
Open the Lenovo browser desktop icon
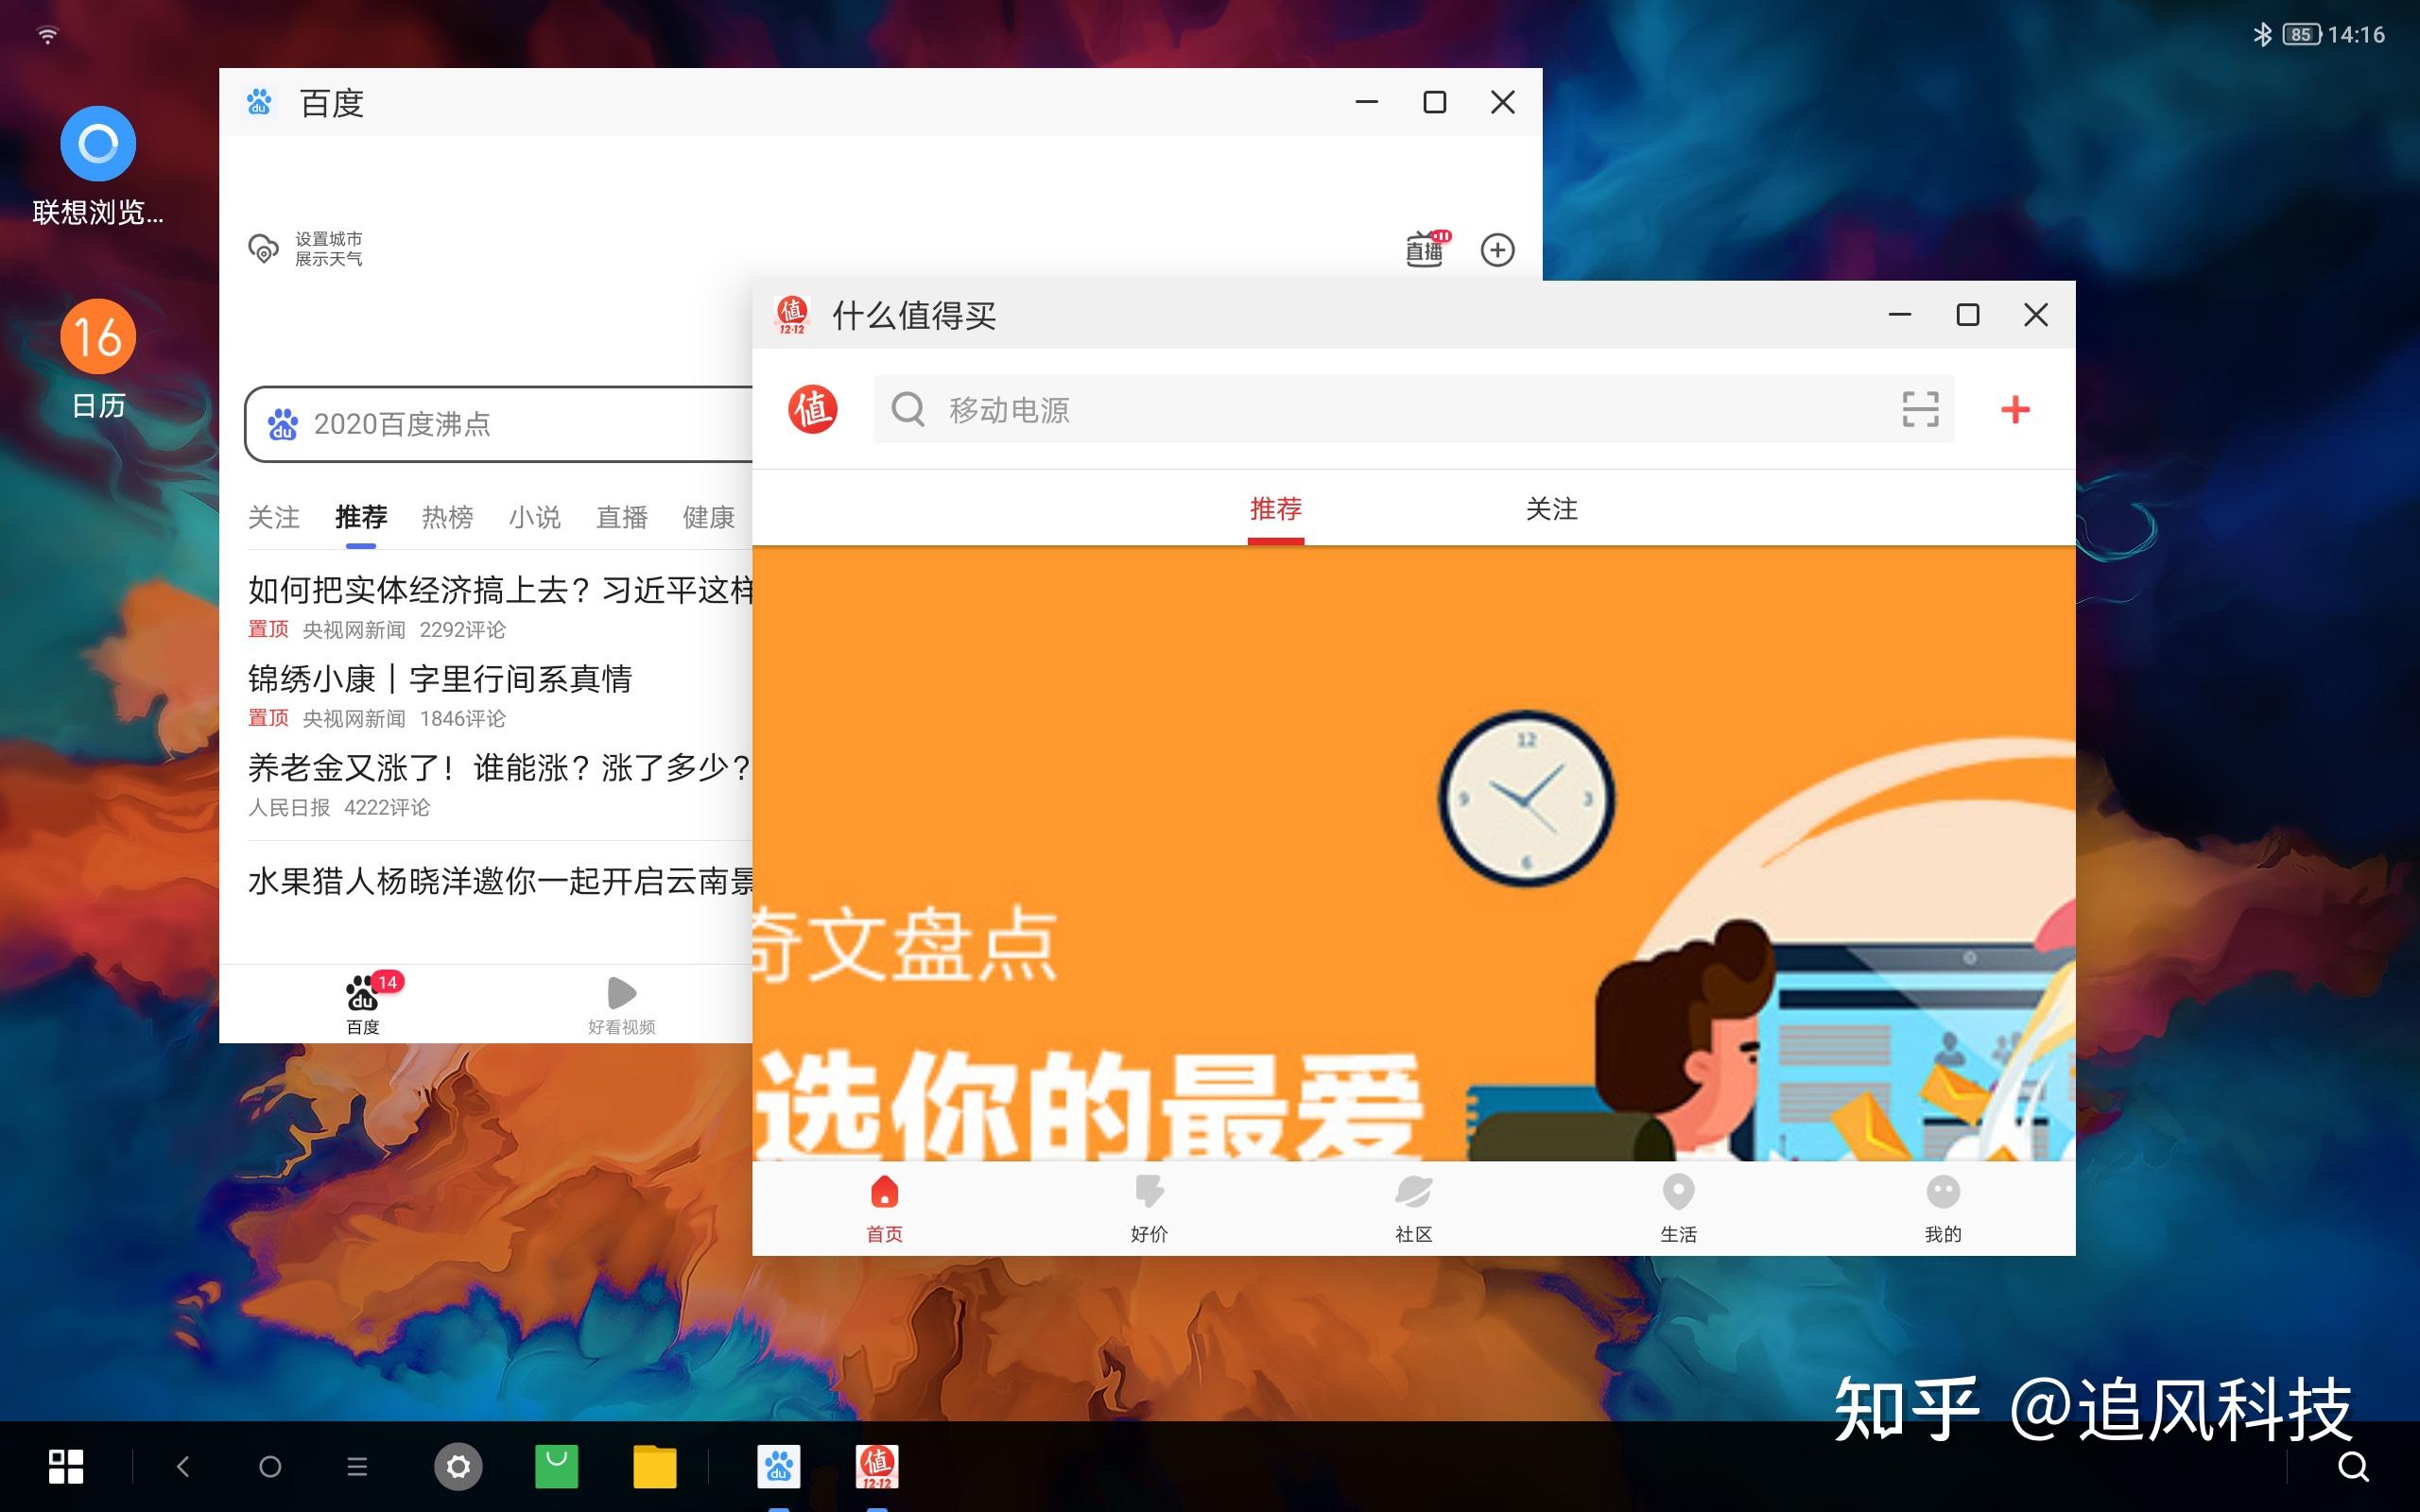98,144
